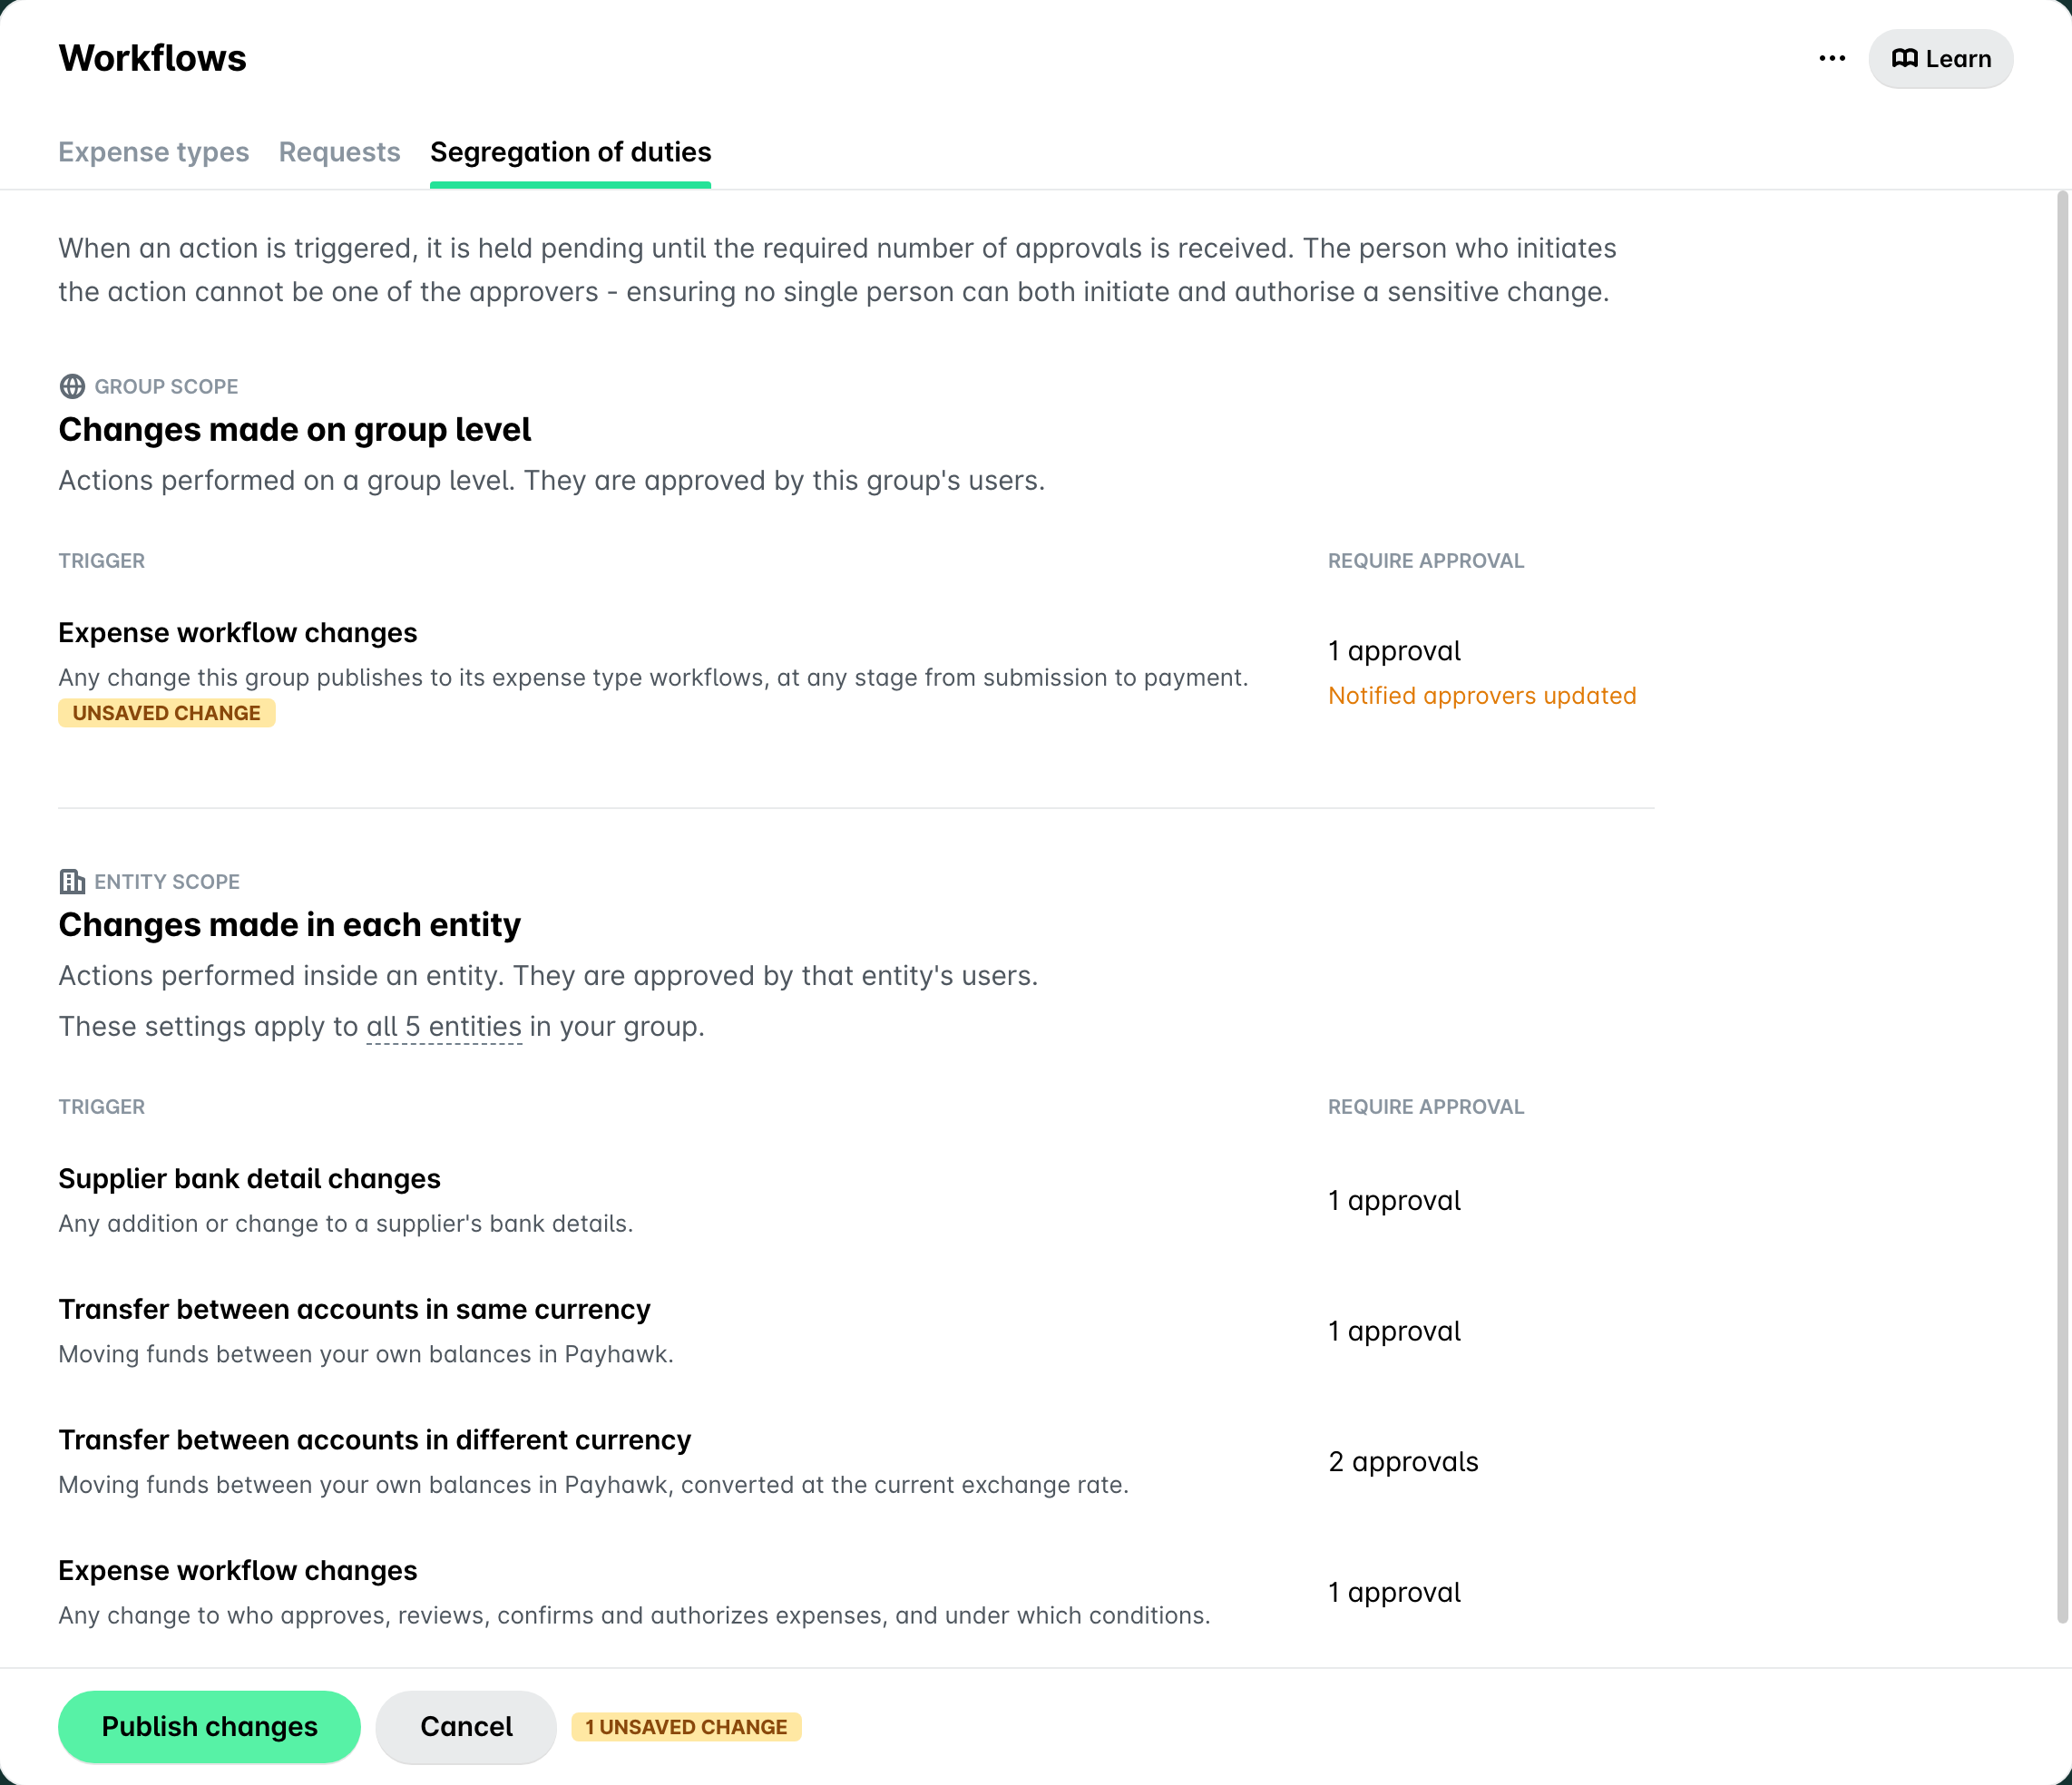2072x1785 pixels.
Task: Click the Learn button
Action: (x=1940, y=59)
